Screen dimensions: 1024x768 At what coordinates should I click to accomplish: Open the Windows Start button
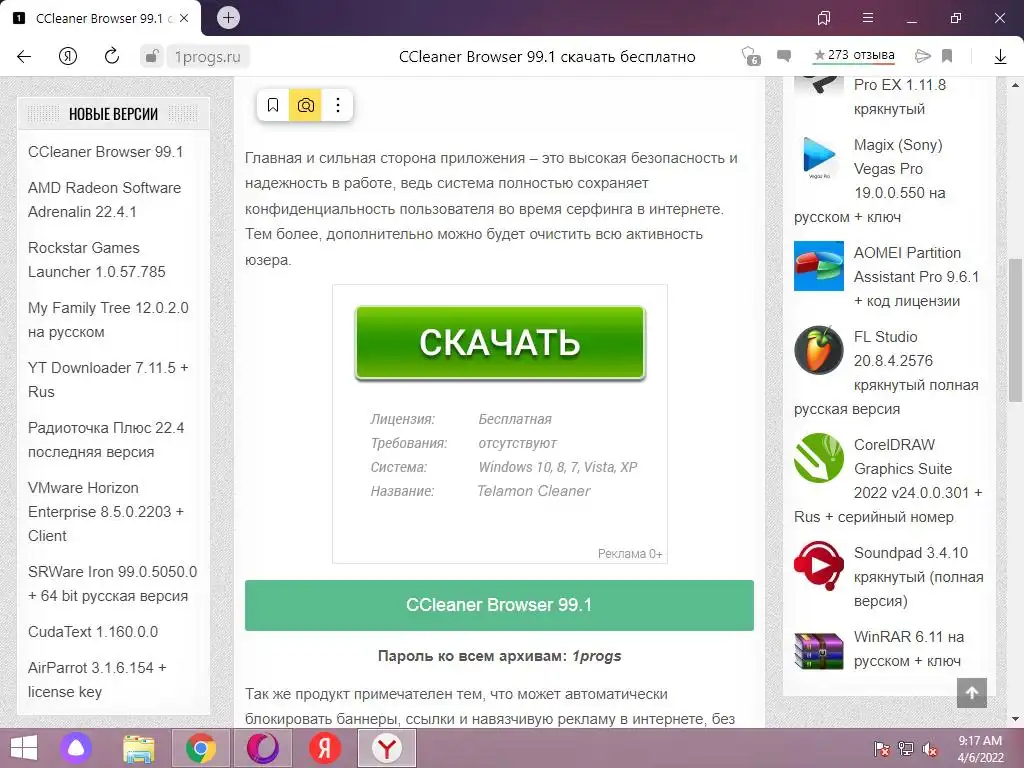(x=24, y=748)
